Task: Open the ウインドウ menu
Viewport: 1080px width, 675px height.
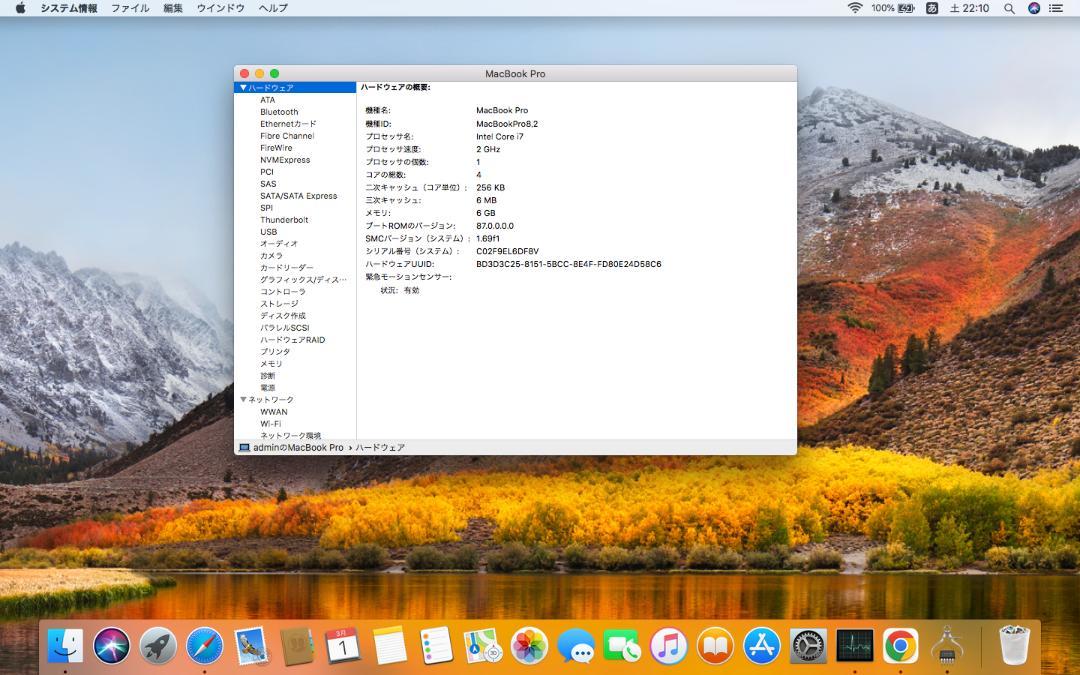Action: [220, 8]
